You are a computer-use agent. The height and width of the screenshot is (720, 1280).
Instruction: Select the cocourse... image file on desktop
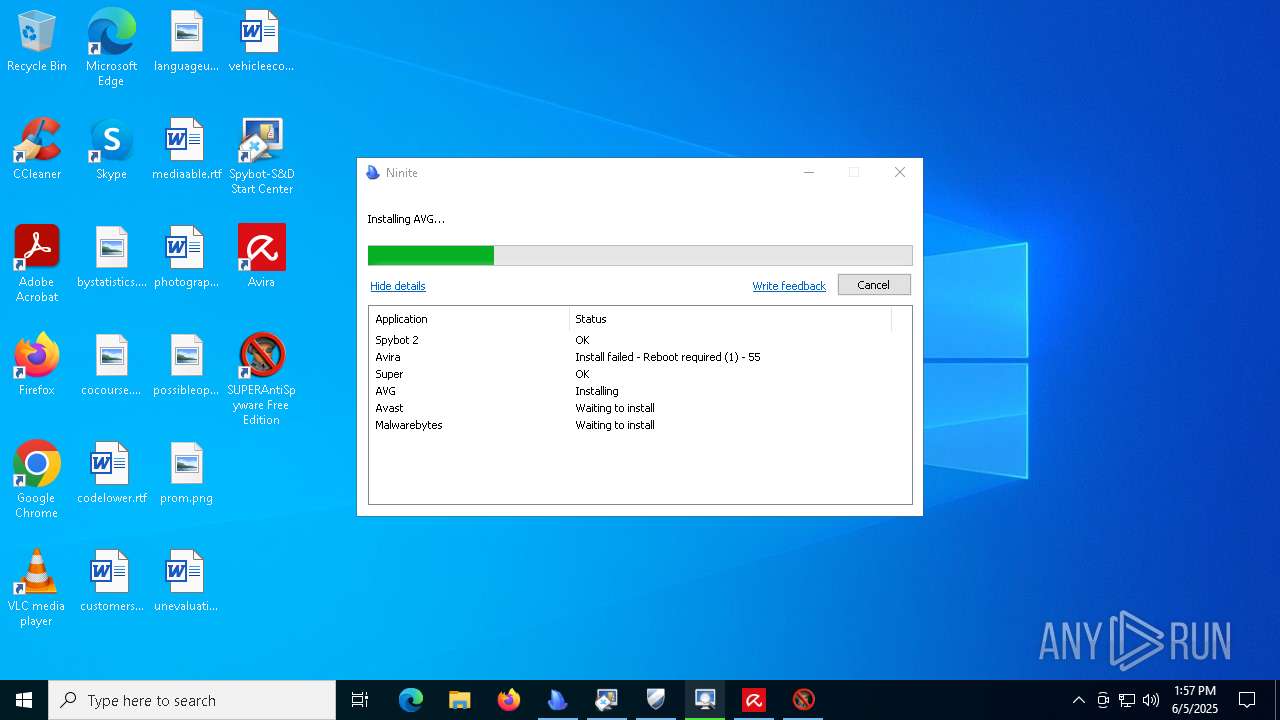[111, 366]
